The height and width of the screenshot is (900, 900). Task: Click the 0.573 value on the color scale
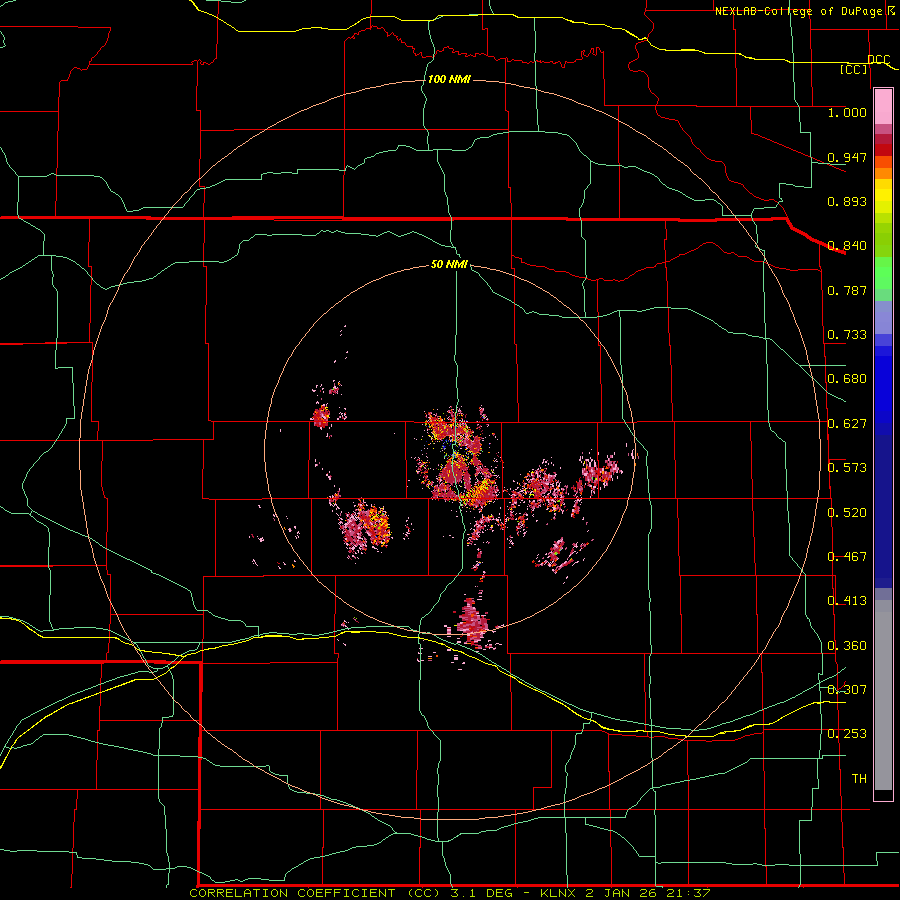(x=847, y=468)
